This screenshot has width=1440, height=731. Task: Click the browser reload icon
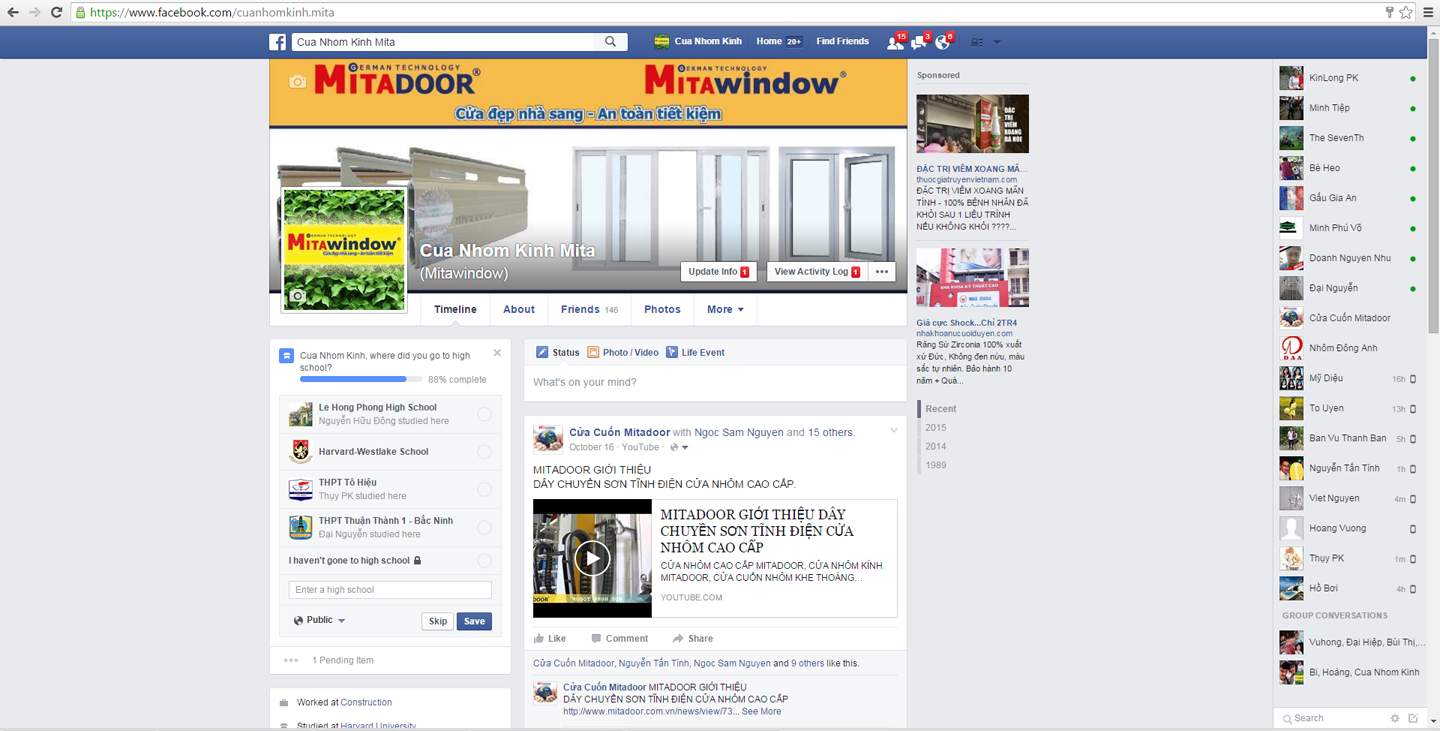tap(55, 12)
